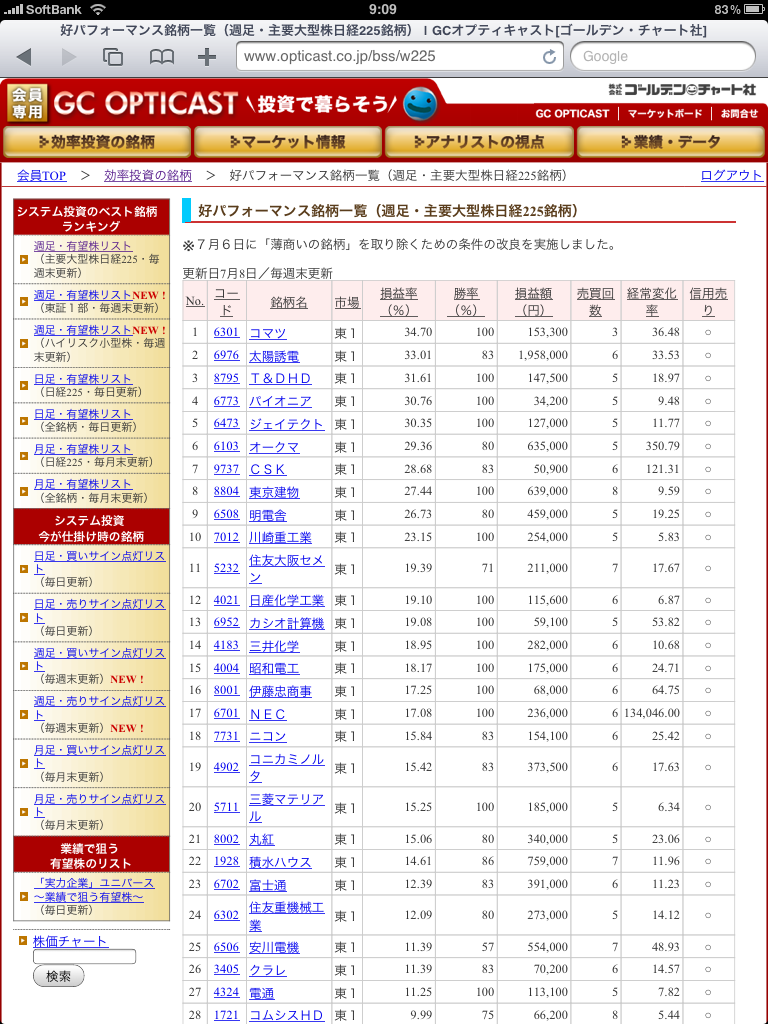Open 週足・買いサイン点灯リスト sidebar link
Viewport: 768px width, 1024px height.
point(99,660)
